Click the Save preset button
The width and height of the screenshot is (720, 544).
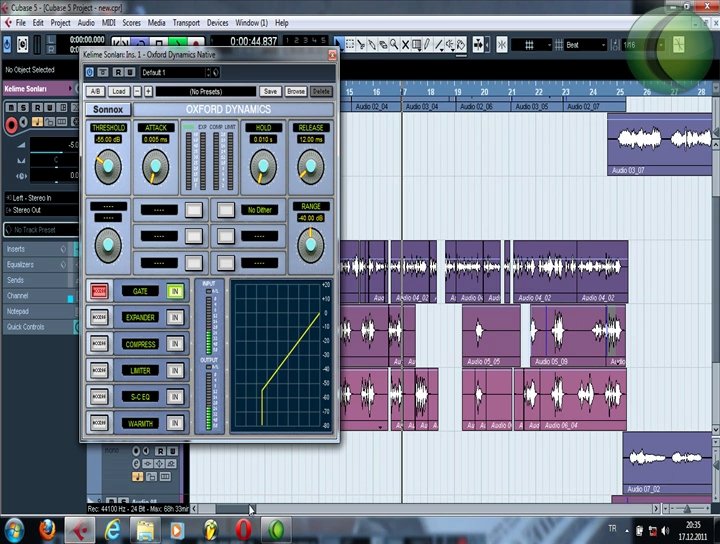pyautogui.click(x=270, y=91)
